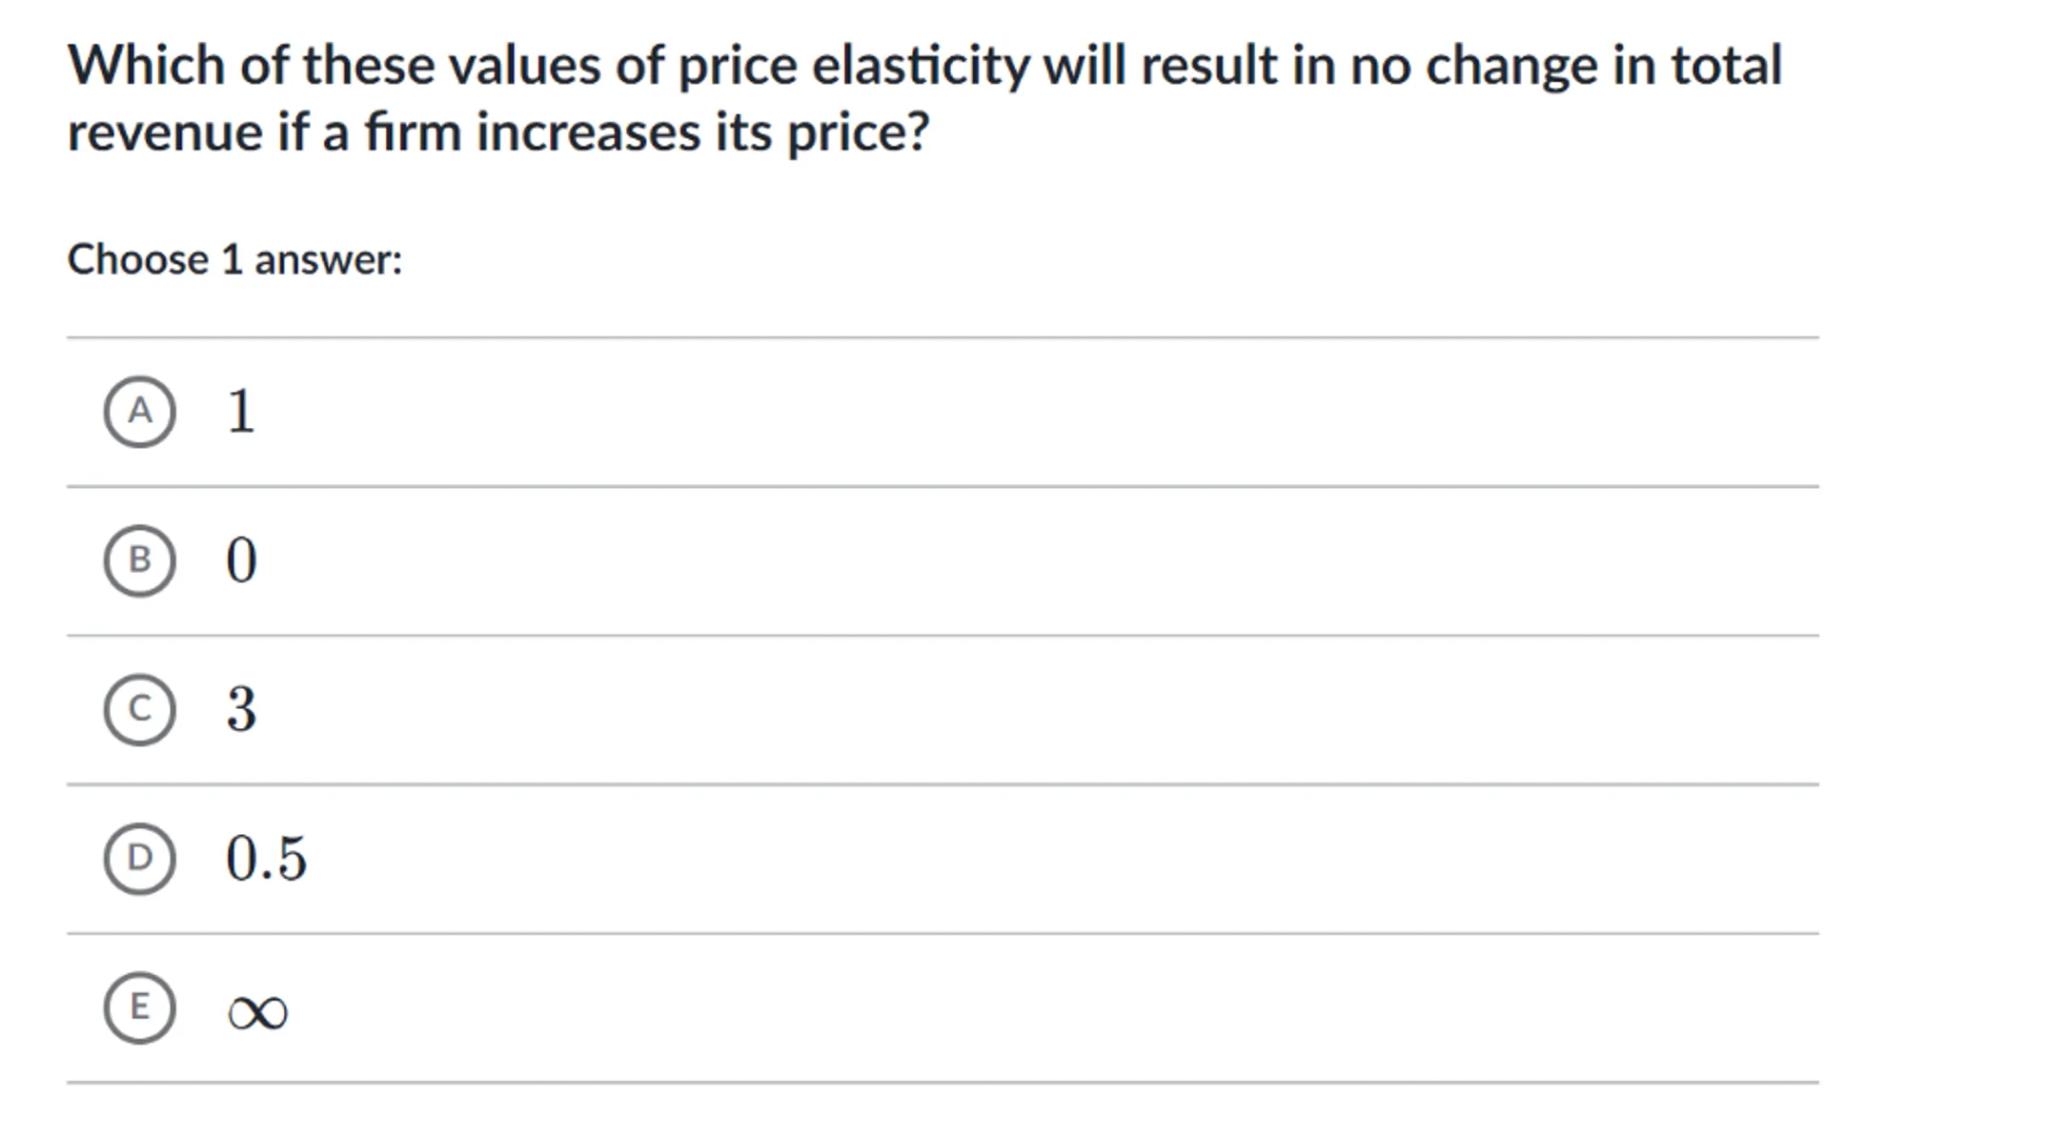The image size is (2048, 1138).
Task: Choose the circle labeled C
Action: tap(139, 709)
